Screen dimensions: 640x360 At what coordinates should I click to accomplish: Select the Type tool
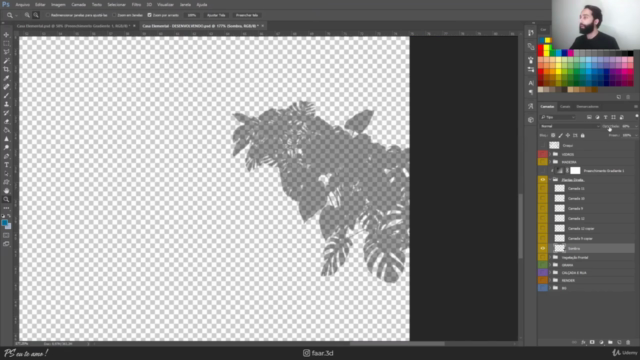click(x=7, y=164)
